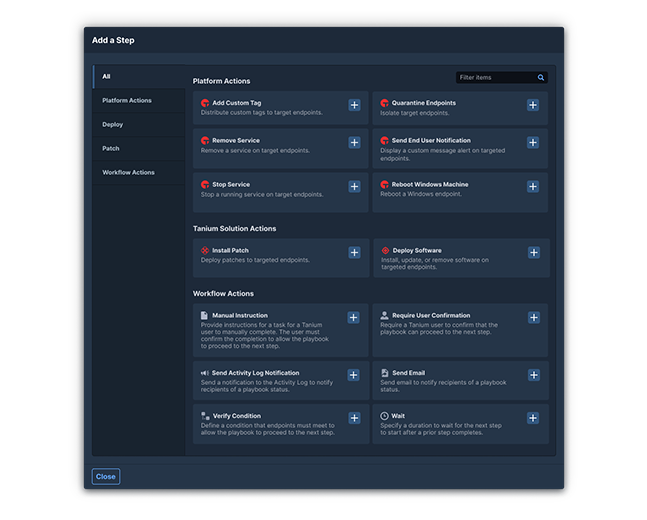Click the Send Activity Log Notification title
The height and width of the screenshot is (520, 647).
point(255,373)
